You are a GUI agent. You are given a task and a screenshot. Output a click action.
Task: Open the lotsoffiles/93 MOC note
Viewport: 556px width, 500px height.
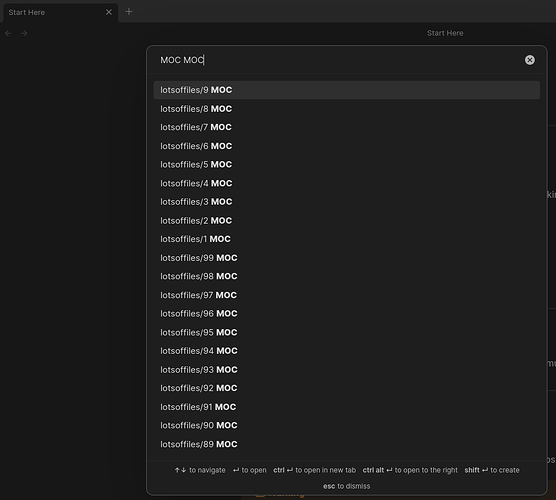tap(346, 370)
